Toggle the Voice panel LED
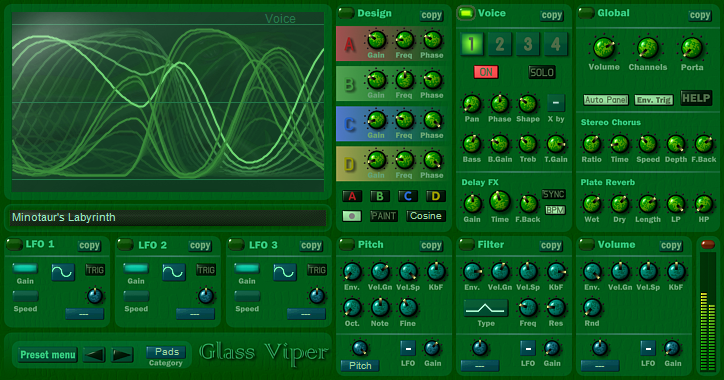The image size is (724, 380). coord(466,13)
